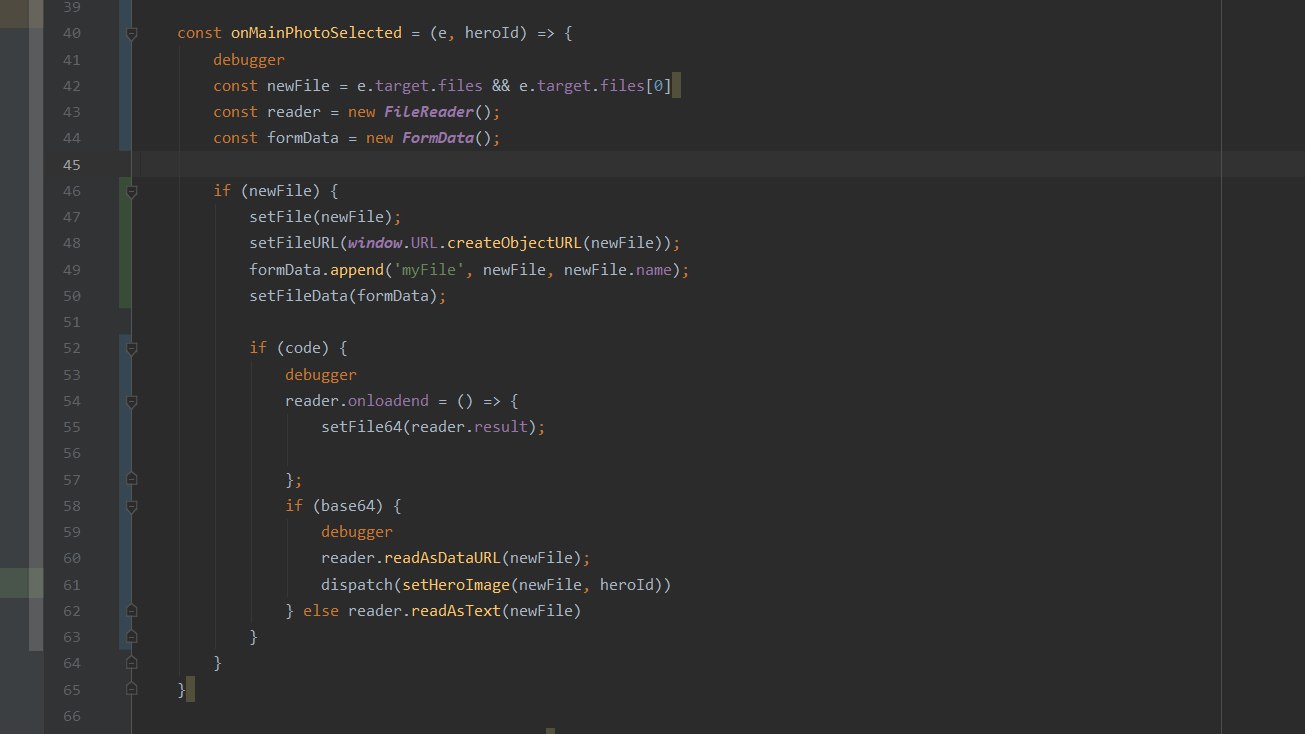
Task: Collapse the if (code) block fold marker
Action: pyautogui.click(x=131, y=348)
